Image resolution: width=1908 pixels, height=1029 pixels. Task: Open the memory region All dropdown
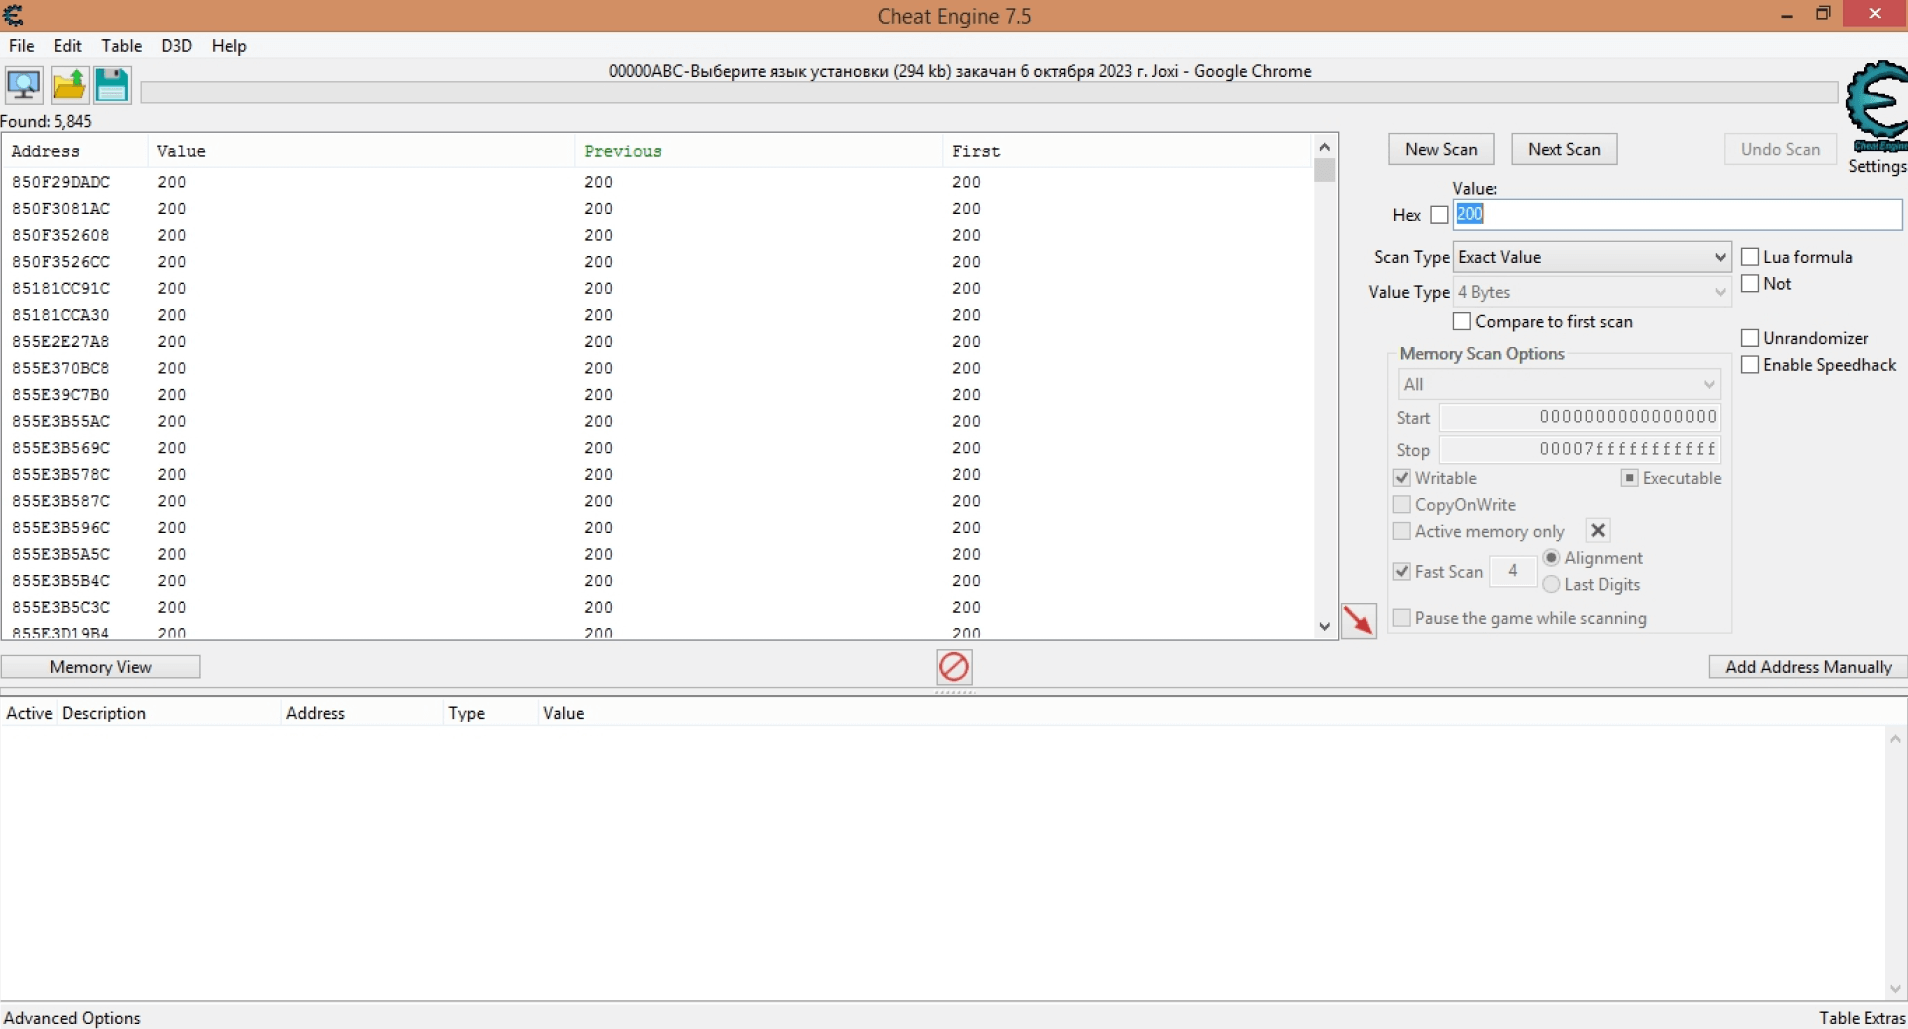click(1558, 384)
